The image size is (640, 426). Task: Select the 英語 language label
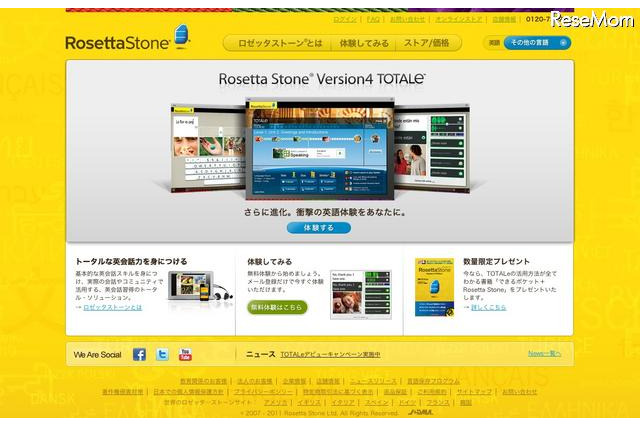(494, 42)
